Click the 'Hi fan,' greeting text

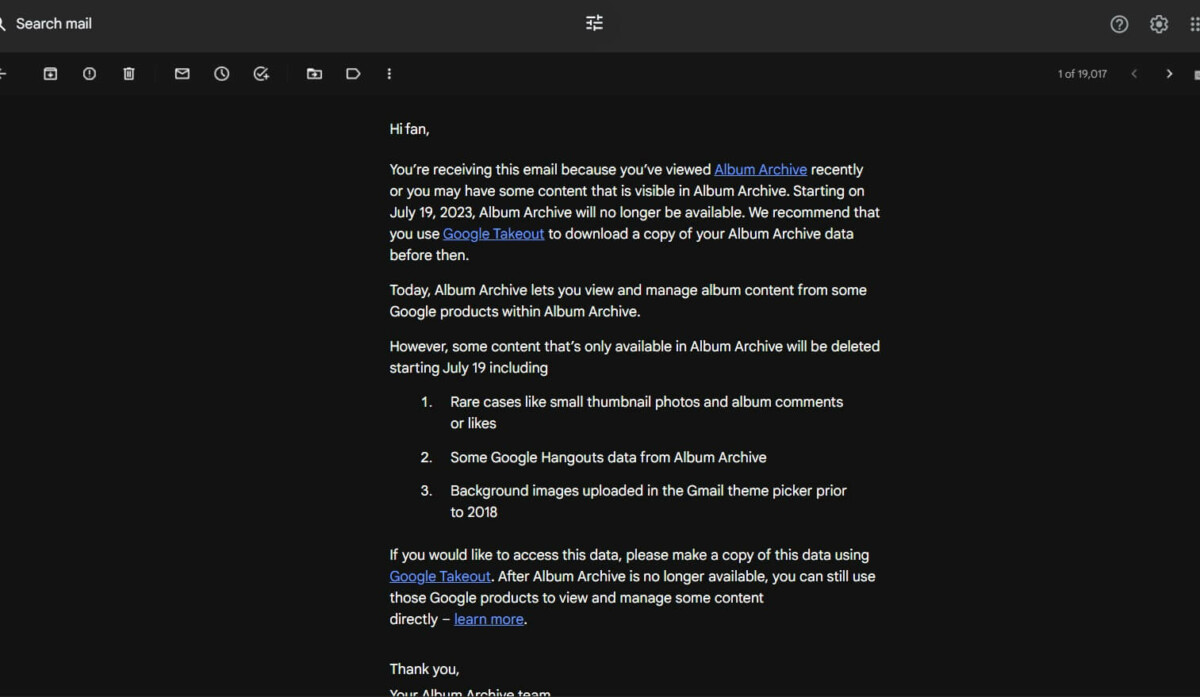coord(409,129)
